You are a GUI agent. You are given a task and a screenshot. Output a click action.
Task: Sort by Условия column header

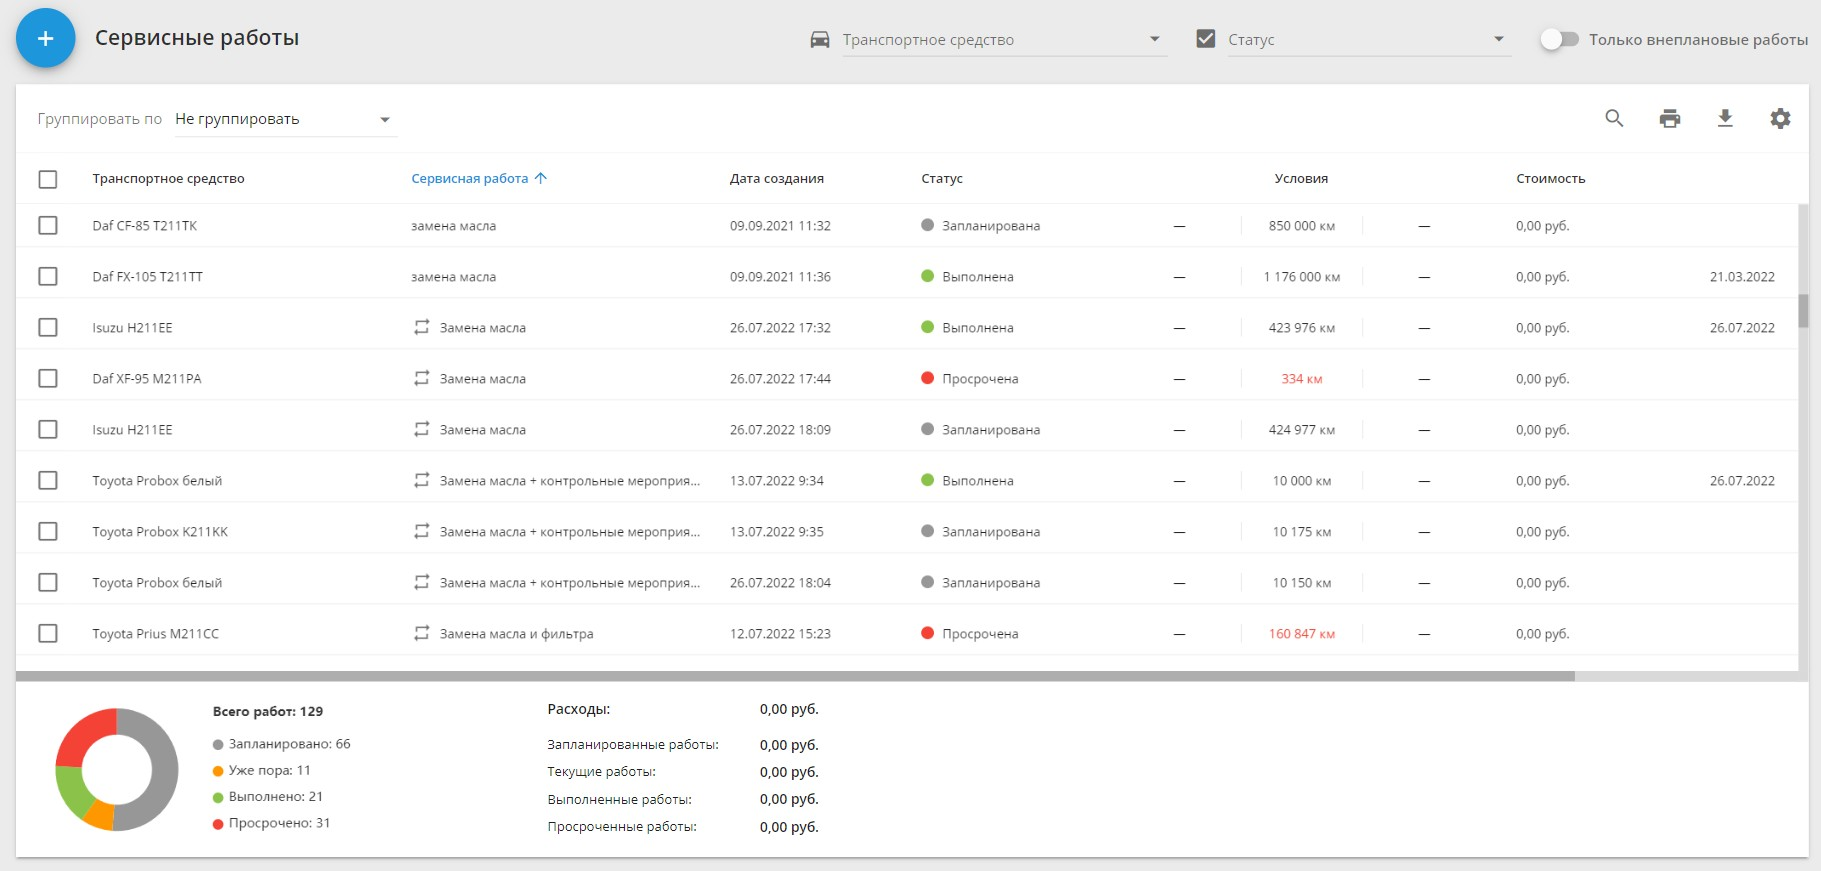(1301, 178)
